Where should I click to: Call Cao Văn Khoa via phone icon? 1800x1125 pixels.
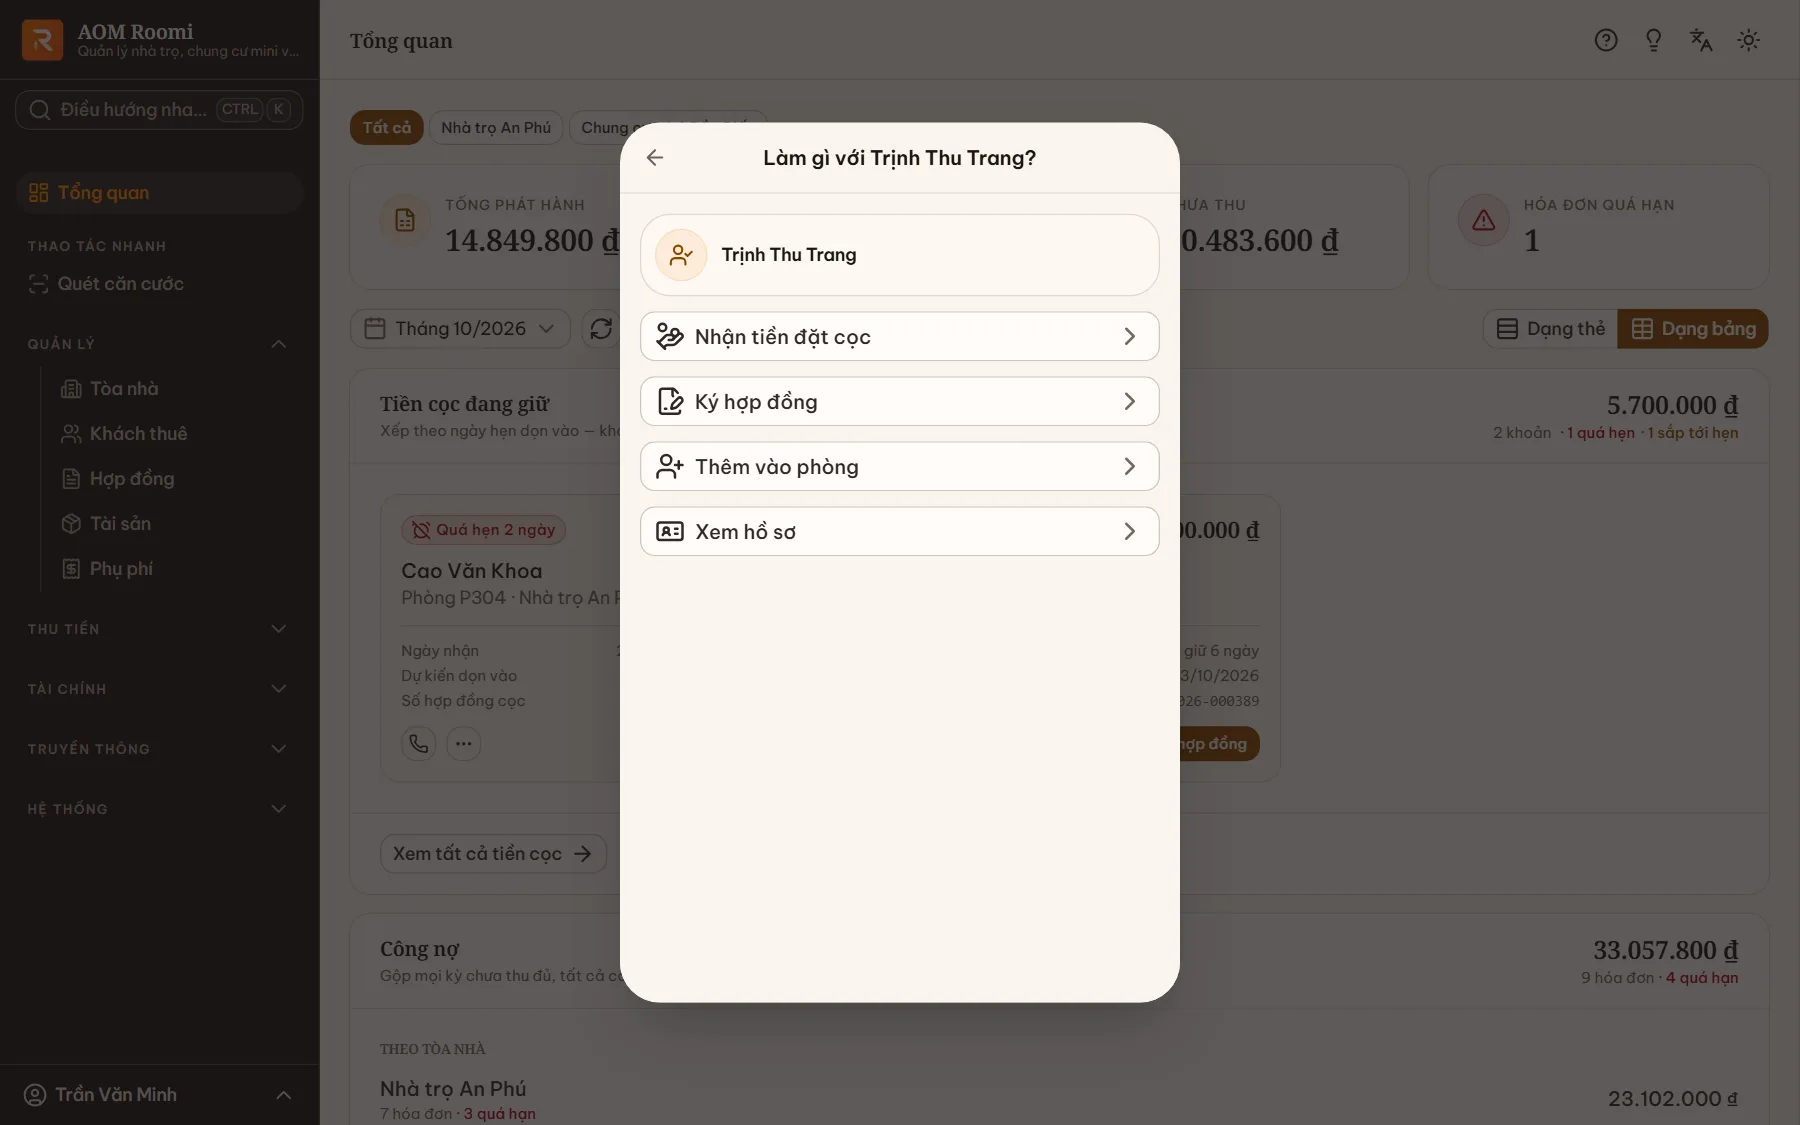point(418,744)
